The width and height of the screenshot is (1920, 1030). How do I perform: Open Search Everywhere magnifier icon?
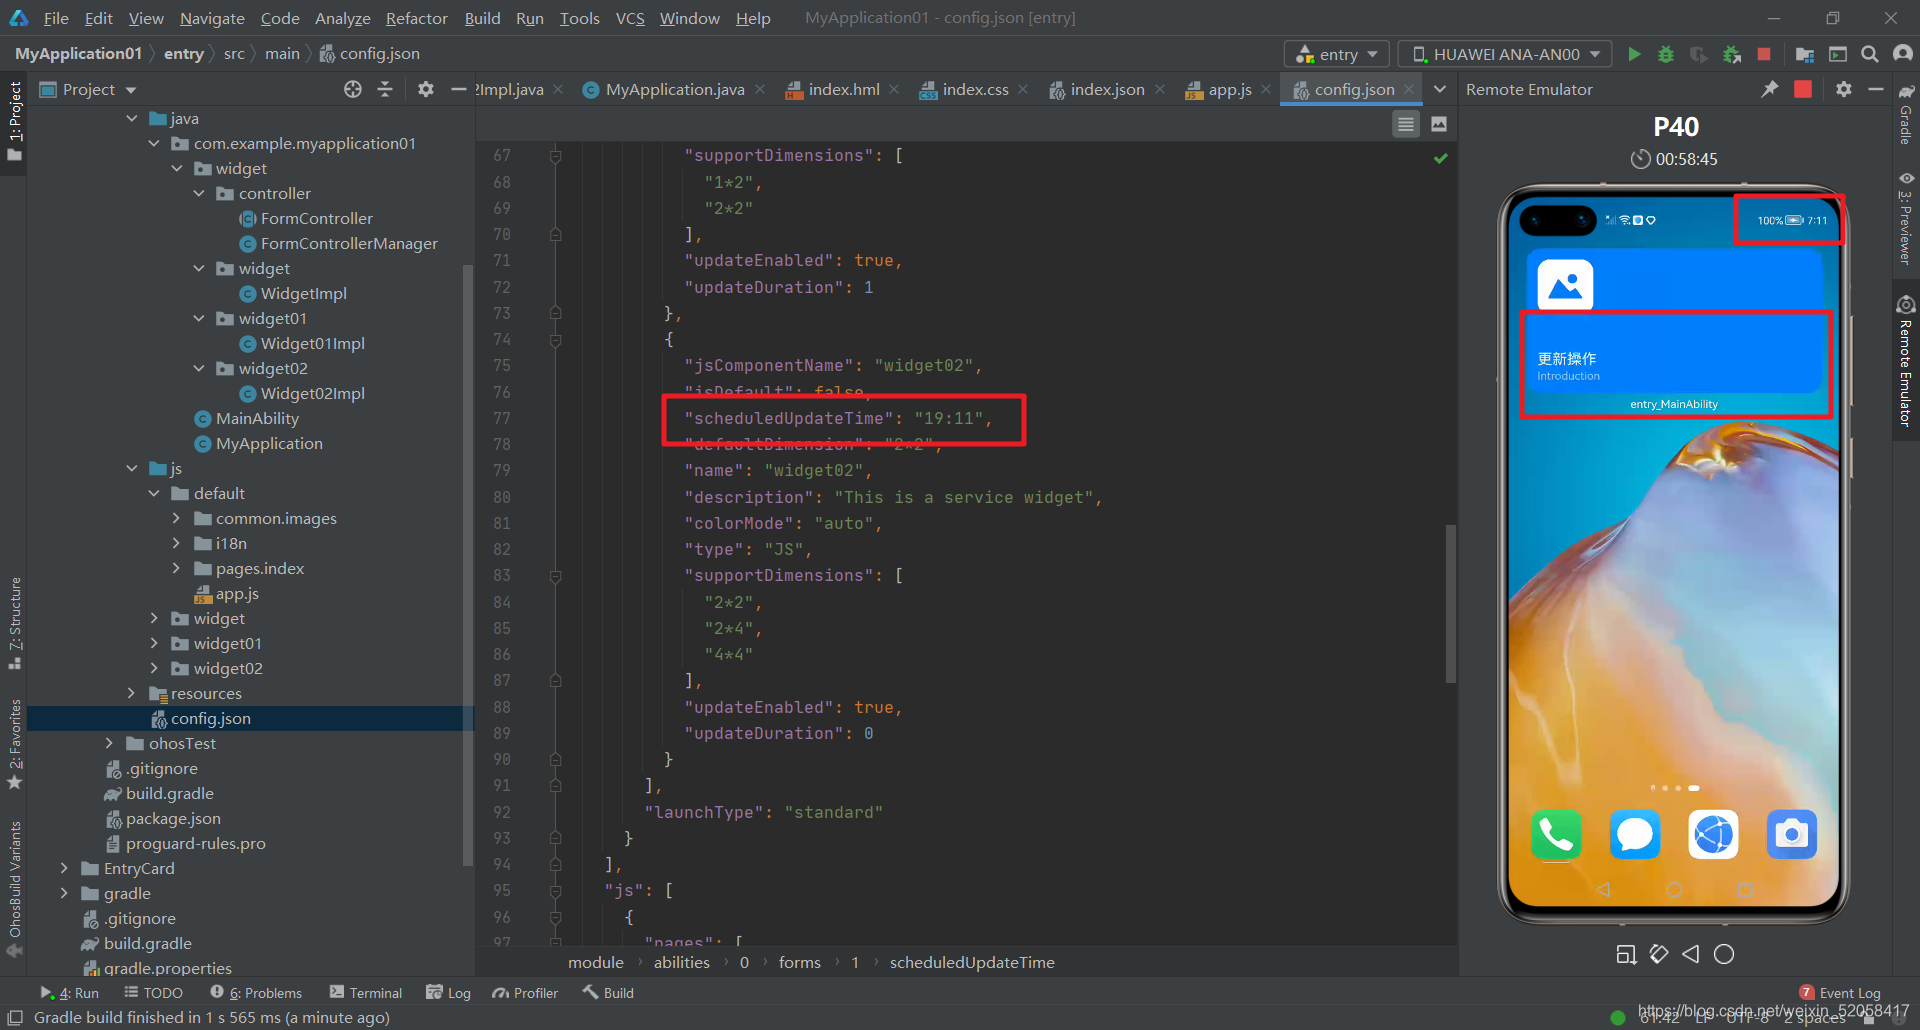click(1869, 54)
